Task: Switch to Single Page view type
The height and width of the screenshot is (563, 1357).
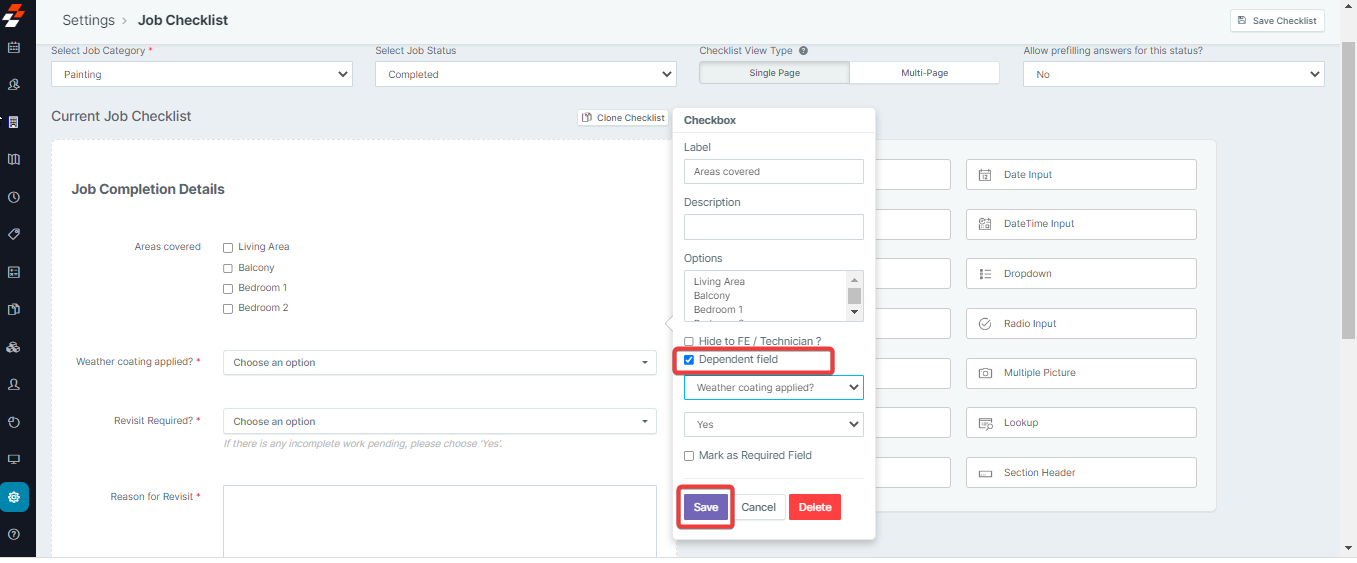Action: click(775, 73)
